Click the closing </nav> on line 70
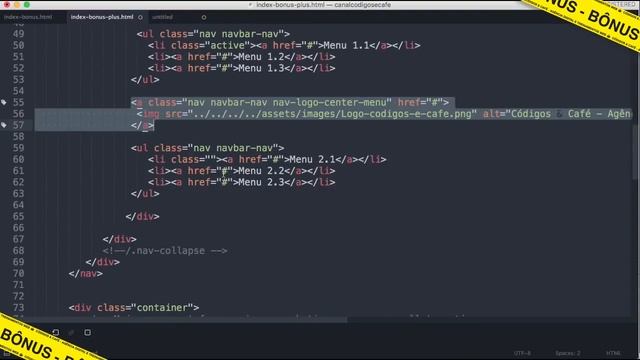Image resolution: width=640 pixels, height=360 pixels. coord(86,273)
